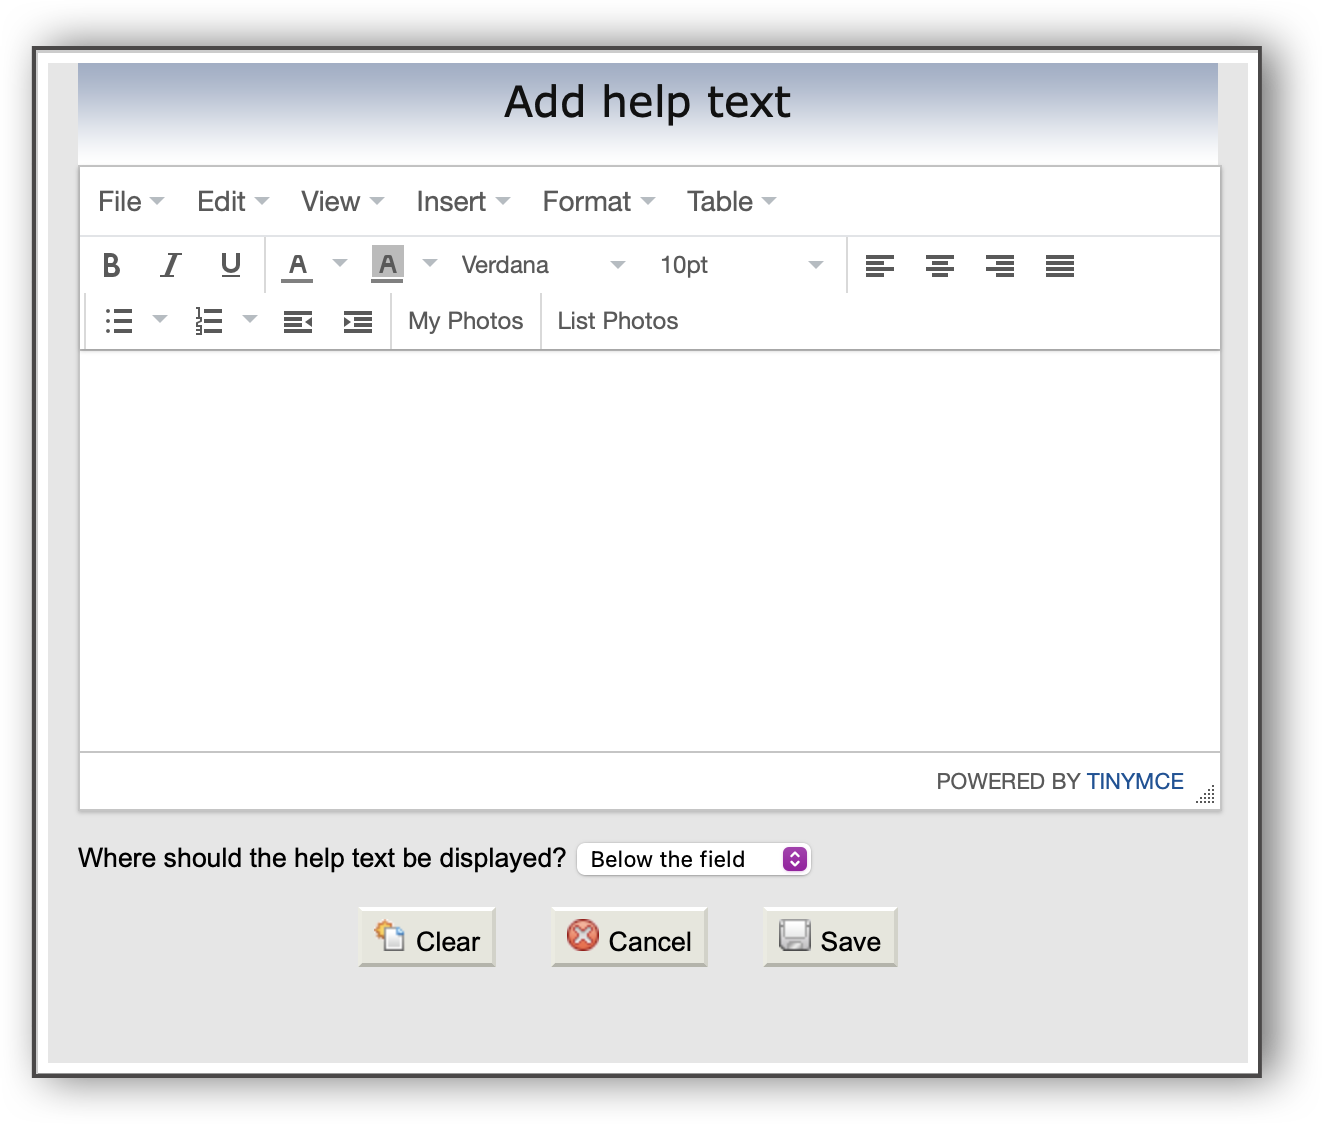This screenshot has width=1322, height=1124.
Task: Save the help text
Action: click(830, 937)
